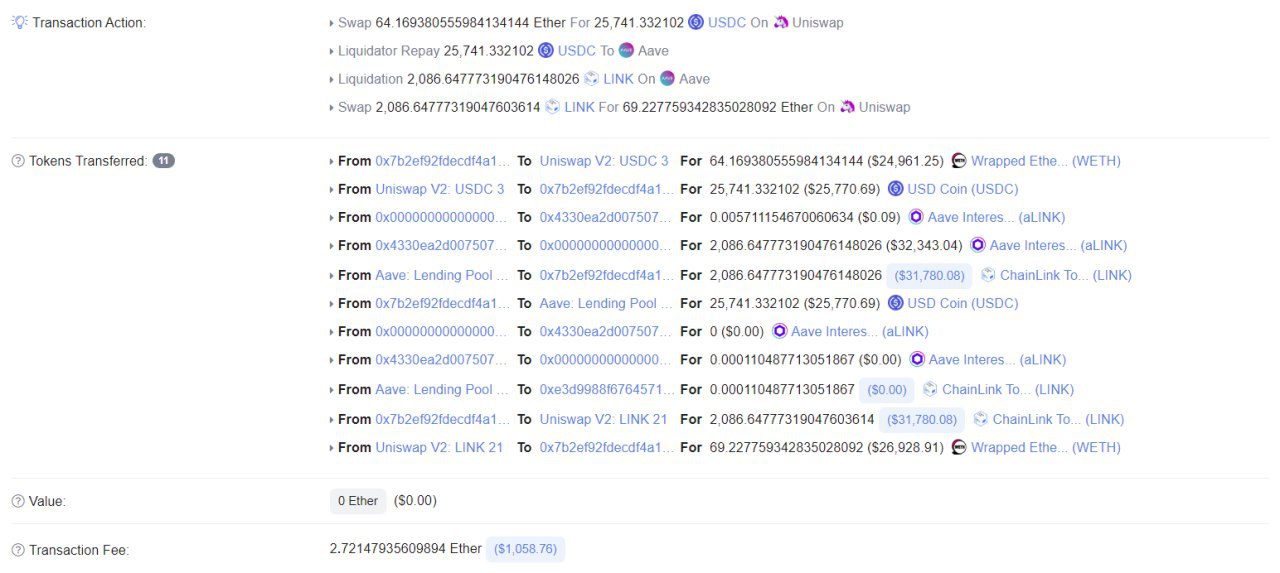Screen dimensions: 1280x573
Task: Click USDC icon in Liquidator Repay action
Action: coord(546,50)
